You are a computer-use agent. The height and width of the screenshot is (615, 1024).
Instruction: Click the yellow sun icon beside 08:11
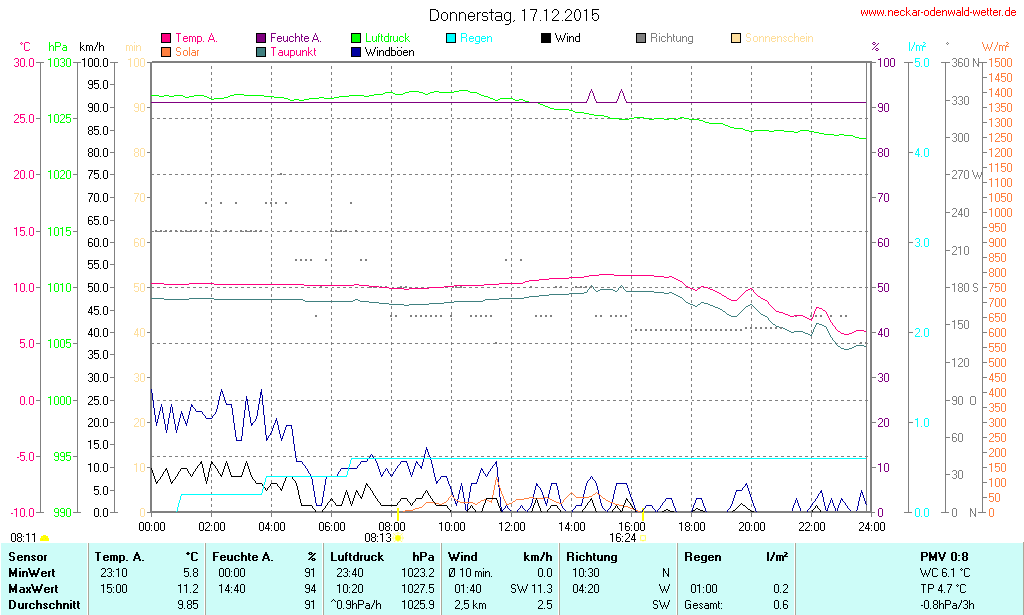[x=44, y=538]
